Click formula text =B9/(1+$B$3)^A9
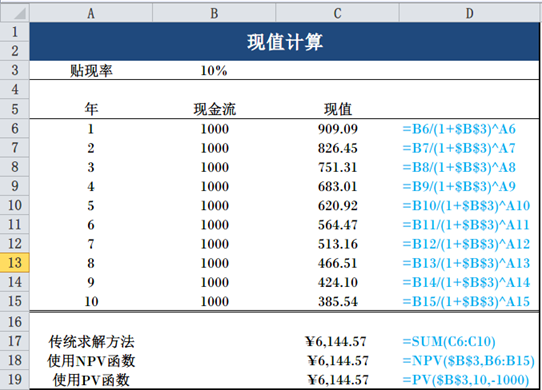The height and width of the screenshot is (390, 542). (459, 186)
